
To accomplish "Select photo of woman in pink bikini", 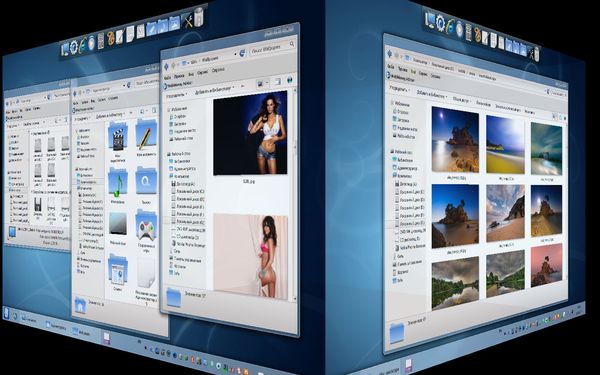I will click(x=251, y=256).
